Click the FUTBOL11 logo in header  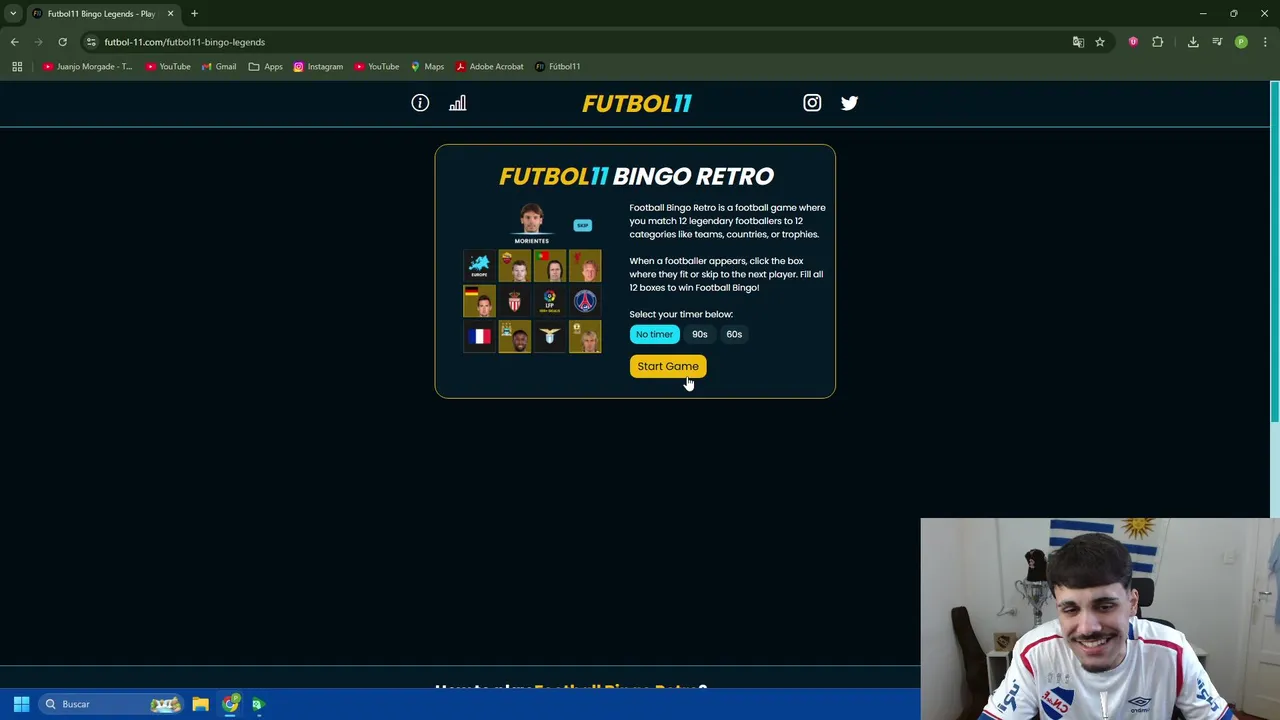[637, 103]
